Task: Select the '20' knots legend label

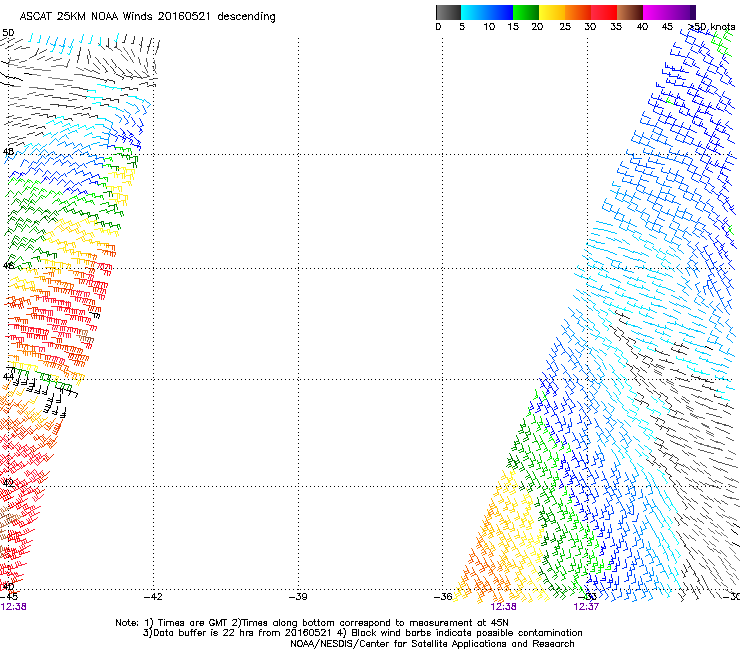Action: (537, 27)
